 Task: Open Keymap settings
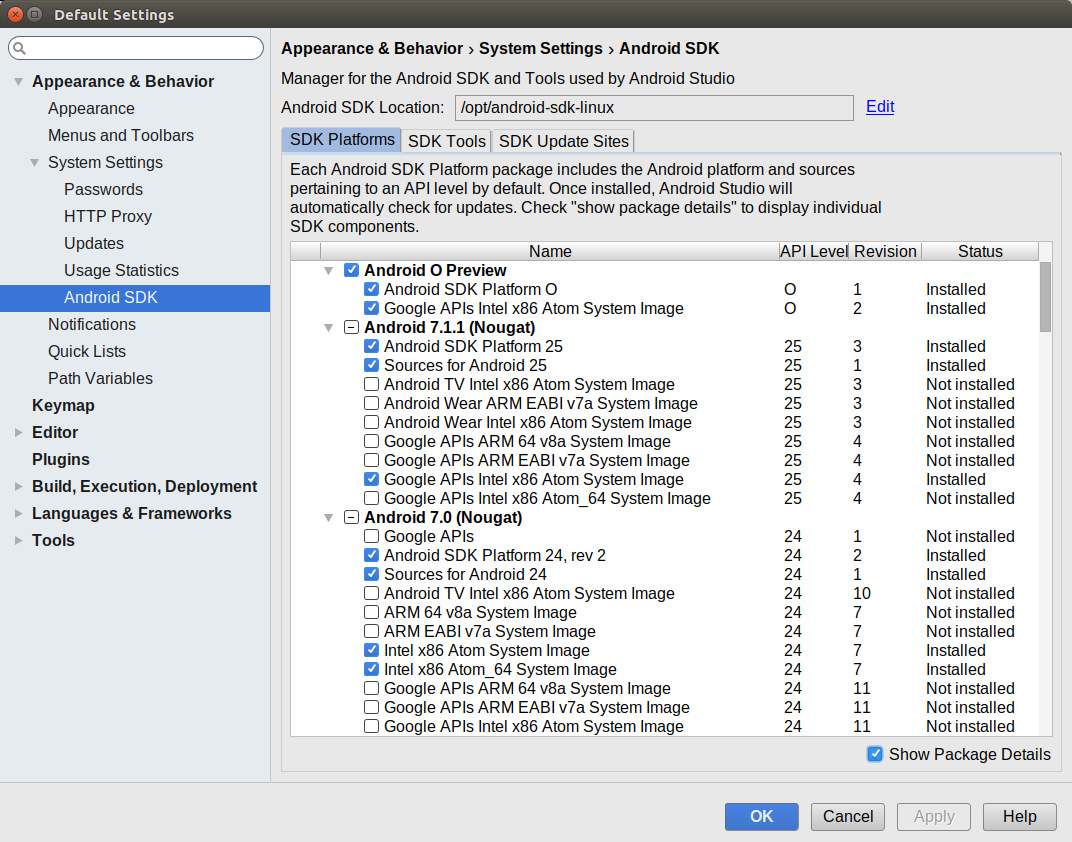point(63,405)
